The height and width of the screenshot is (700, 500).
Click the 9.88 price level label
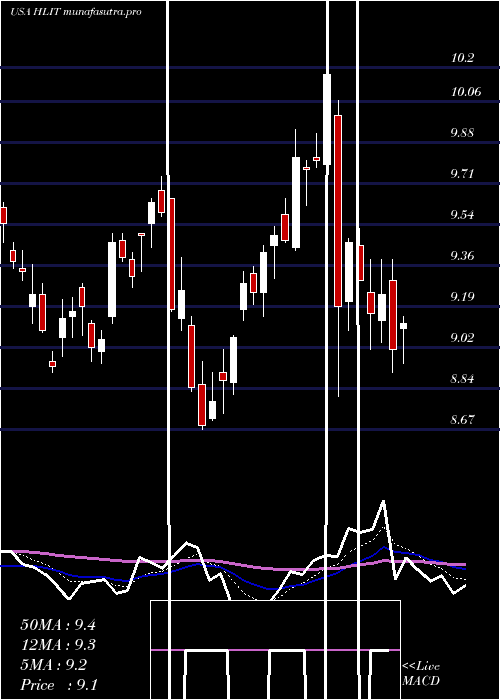pyautogui.click(x=464, y=133)
